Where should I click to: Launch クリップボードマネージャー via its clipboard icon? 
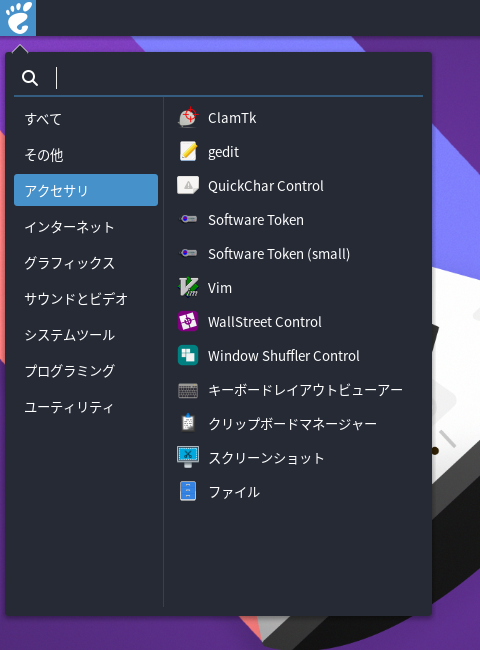point(188,423)
